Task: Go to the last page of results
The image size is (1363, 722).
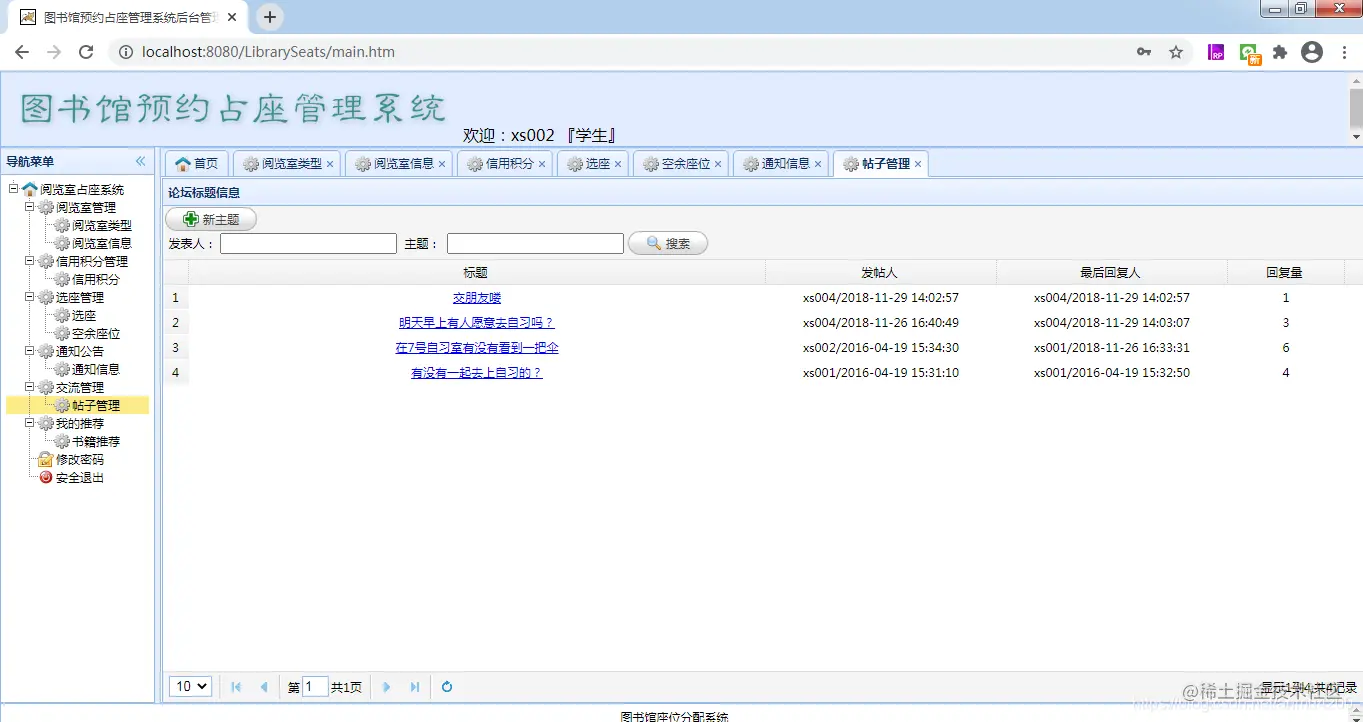Action: pos(415,687)
